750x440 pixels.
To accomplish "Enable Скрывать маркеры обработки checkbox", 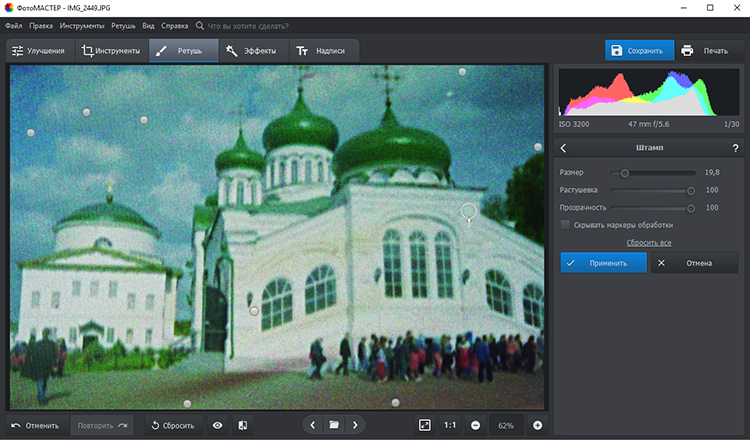I will 566,225.
